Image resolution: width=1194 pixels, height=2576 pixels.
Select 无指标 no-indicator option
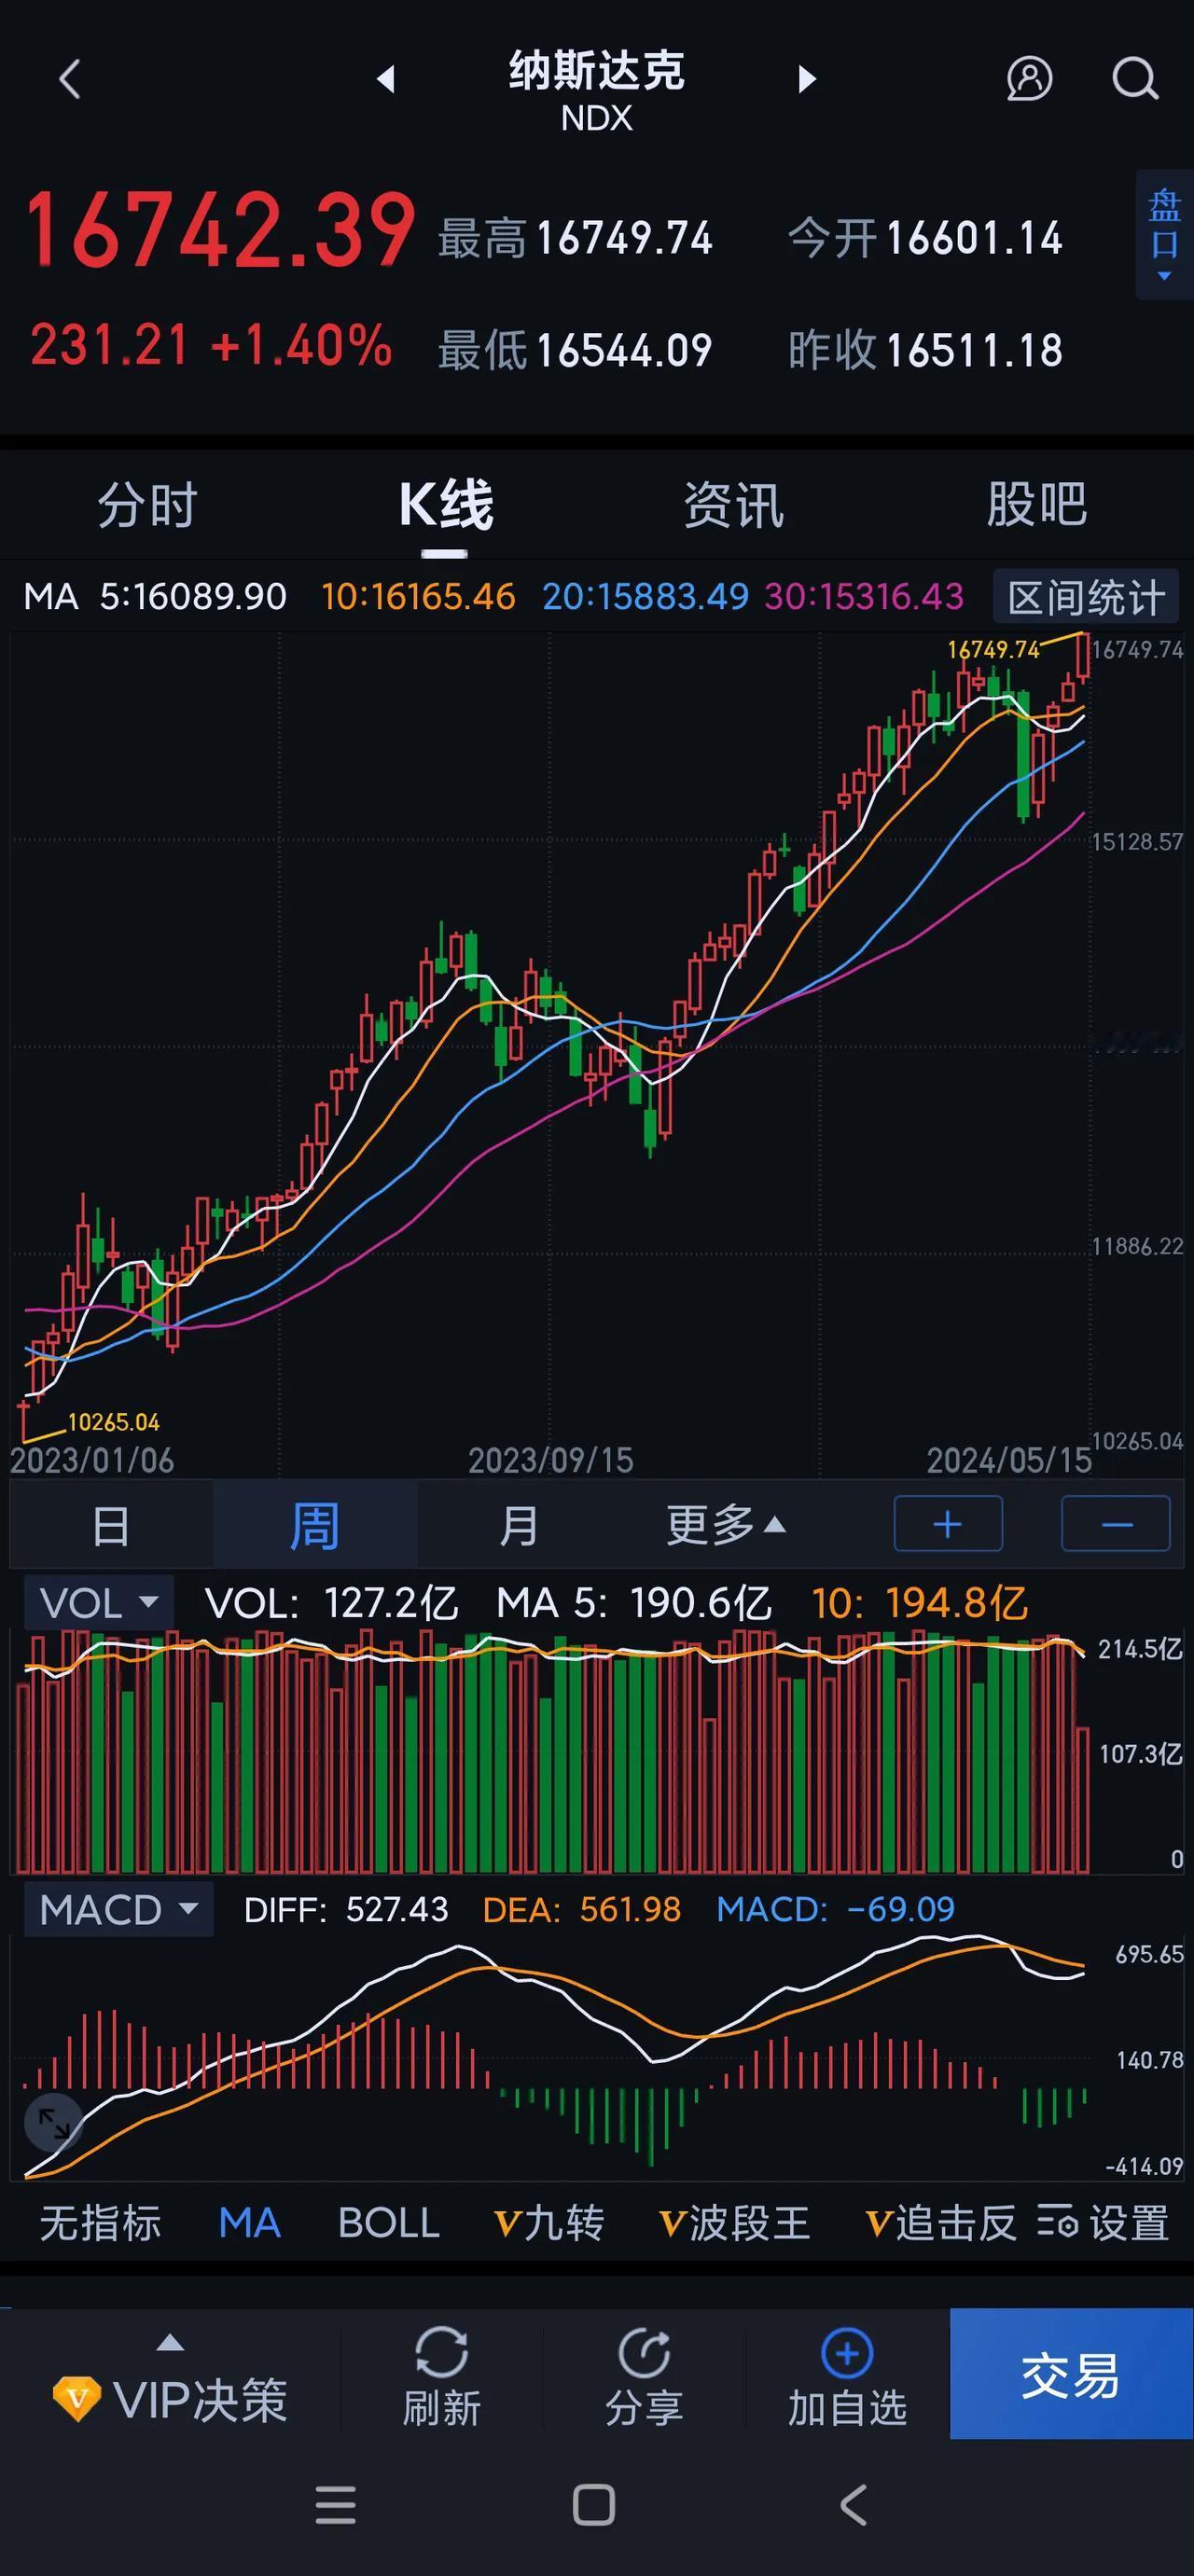100,2223
